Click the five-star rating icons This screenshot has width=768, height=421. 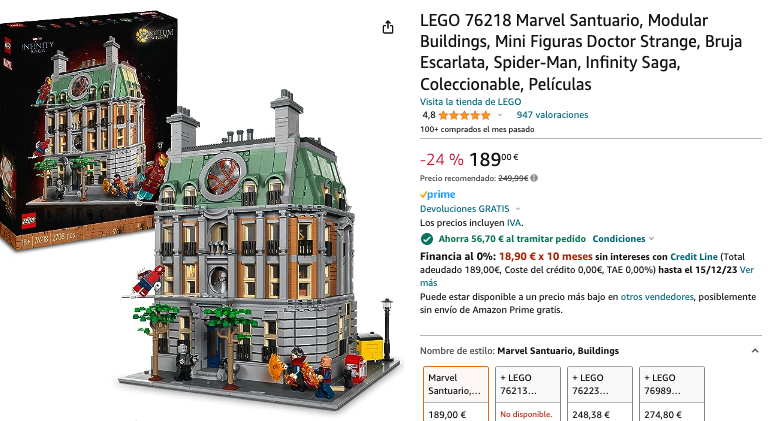click(x=464, y=115)
